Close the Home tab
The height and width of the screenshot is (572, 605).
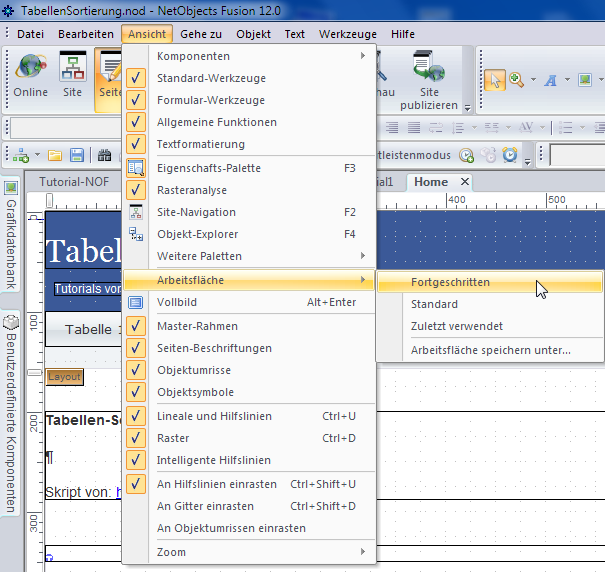click(464, 182)
